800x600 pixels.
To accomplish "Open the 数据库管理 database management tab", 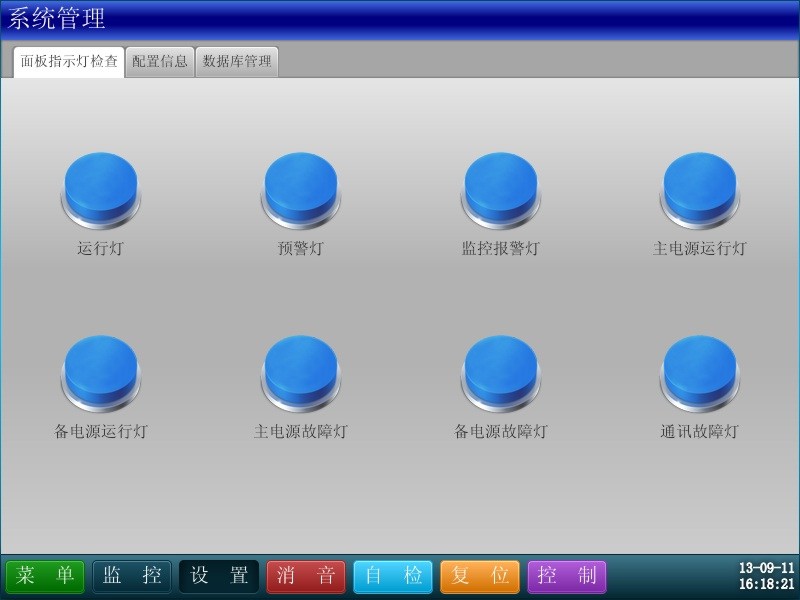I will point(234,60).
